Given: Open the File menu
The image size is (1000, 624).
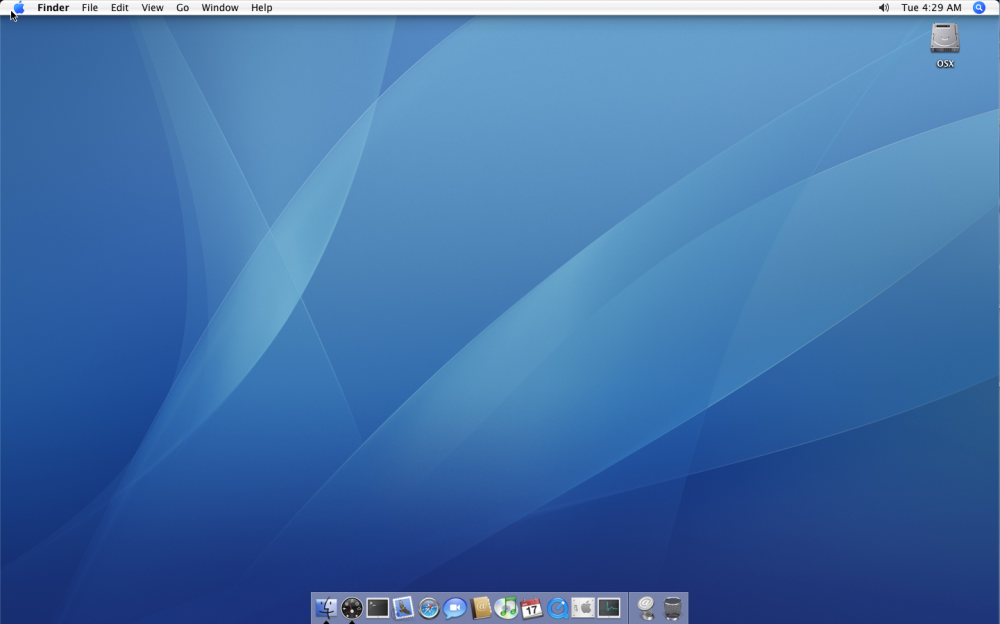Looking at the screenshot, I should (x=90, y=8).
